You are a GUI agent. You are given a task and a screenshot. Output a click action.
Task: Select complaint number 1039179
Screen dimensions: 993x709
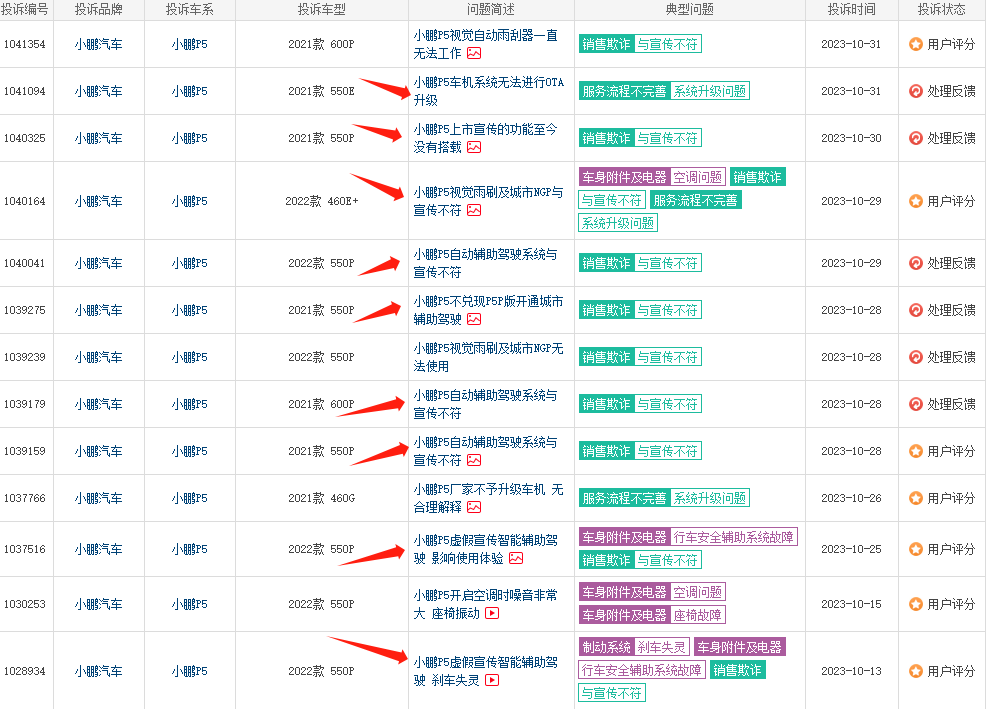pos(25,404)
